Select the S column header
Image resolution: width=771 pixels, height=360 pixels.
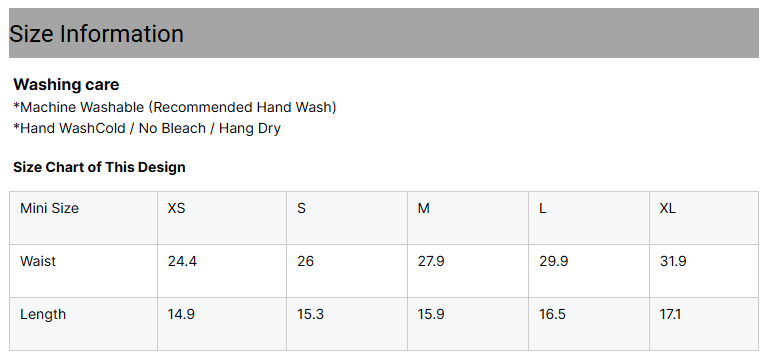coord(347,218)
